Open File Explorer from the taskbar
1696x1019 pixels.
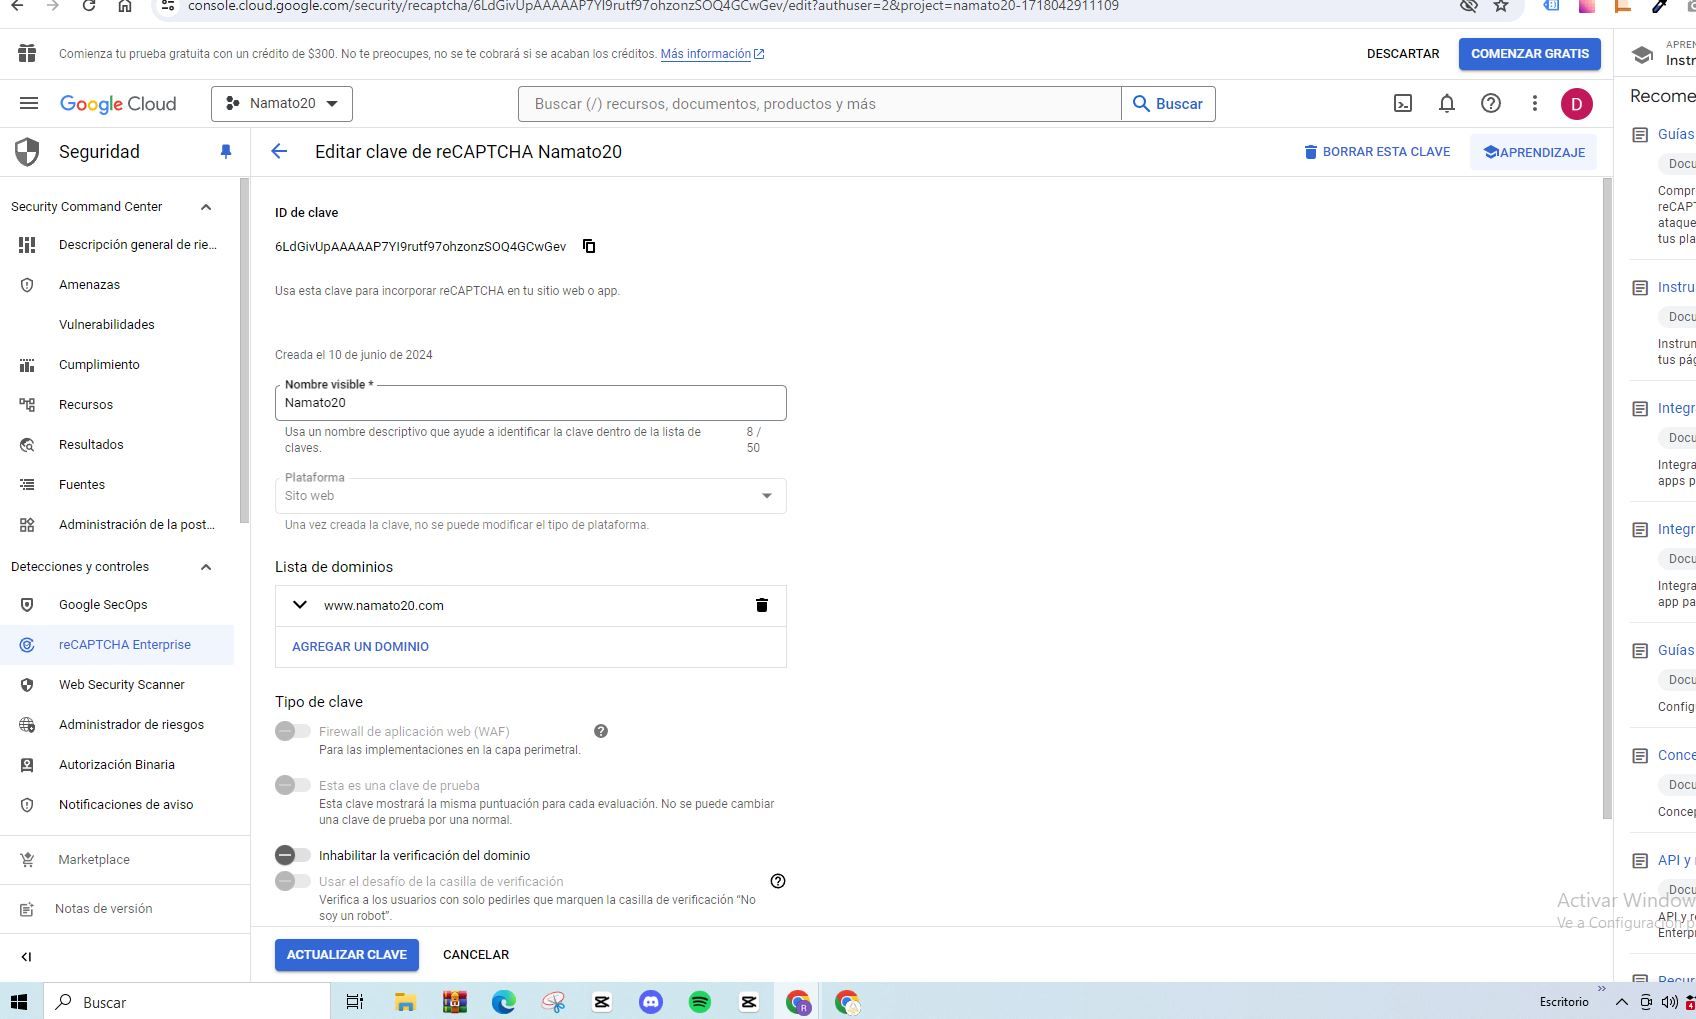point(405,1002)
